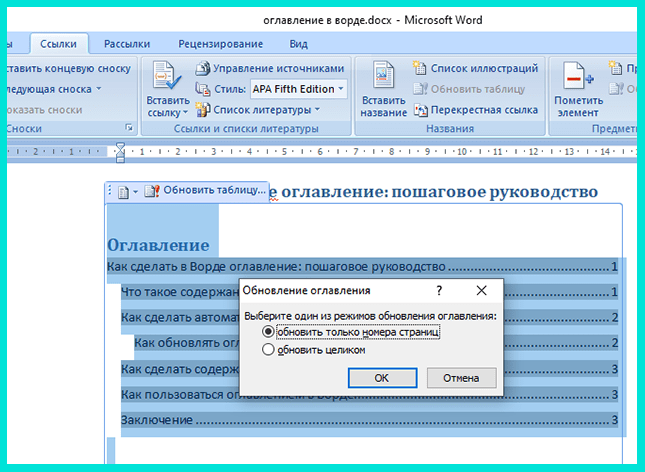Click the ruler indent marker
Screen dimensions: 645x472
(120, 152)
